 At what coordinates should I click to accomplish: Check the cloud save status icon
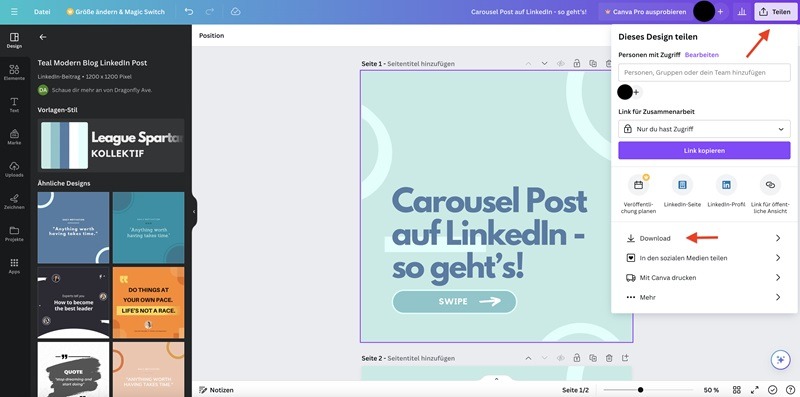tap(235, 11)
